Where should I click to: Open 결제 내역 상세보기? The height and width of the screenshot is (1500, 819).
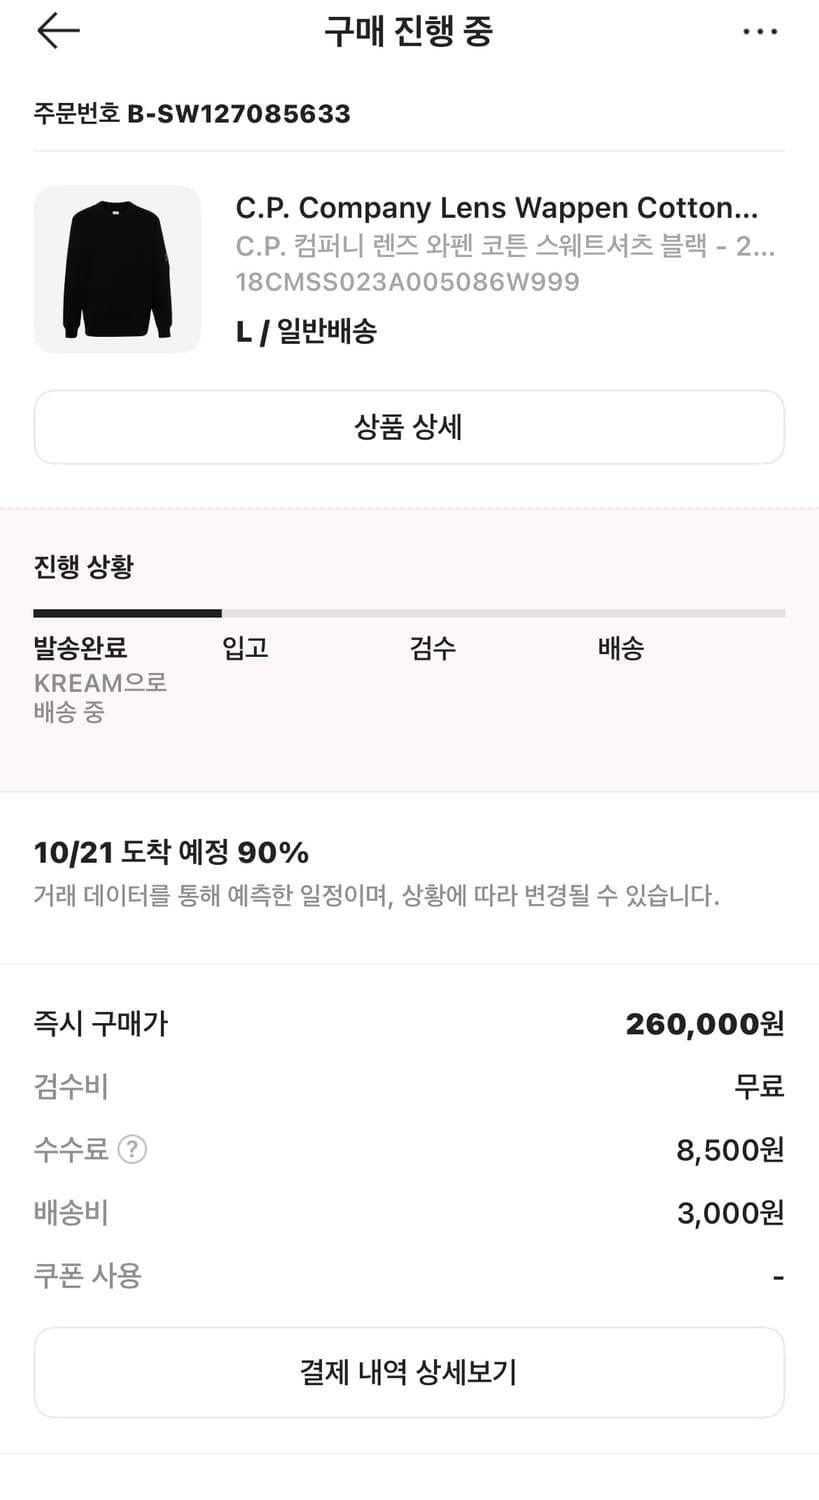pos(409,1372)
